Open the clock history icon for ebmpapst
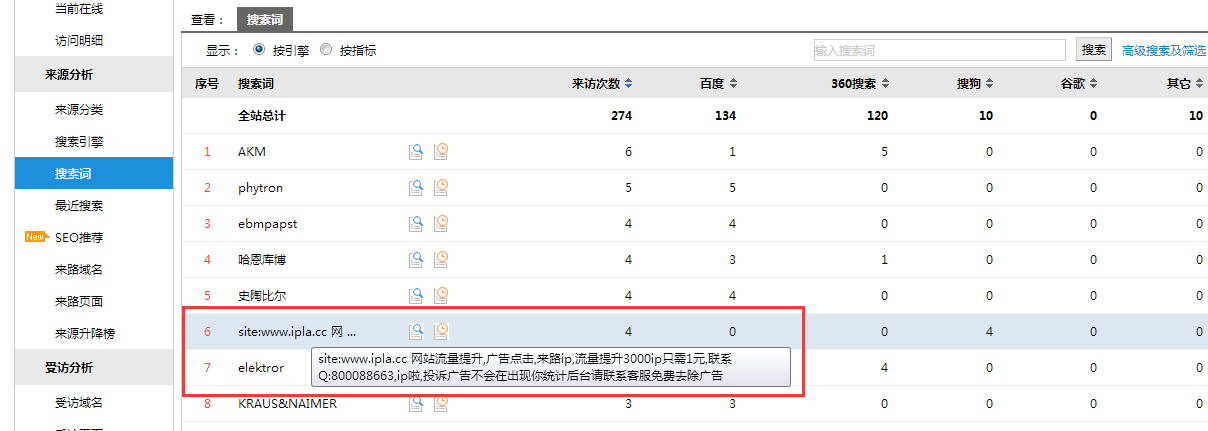 [x=441, y=224]
